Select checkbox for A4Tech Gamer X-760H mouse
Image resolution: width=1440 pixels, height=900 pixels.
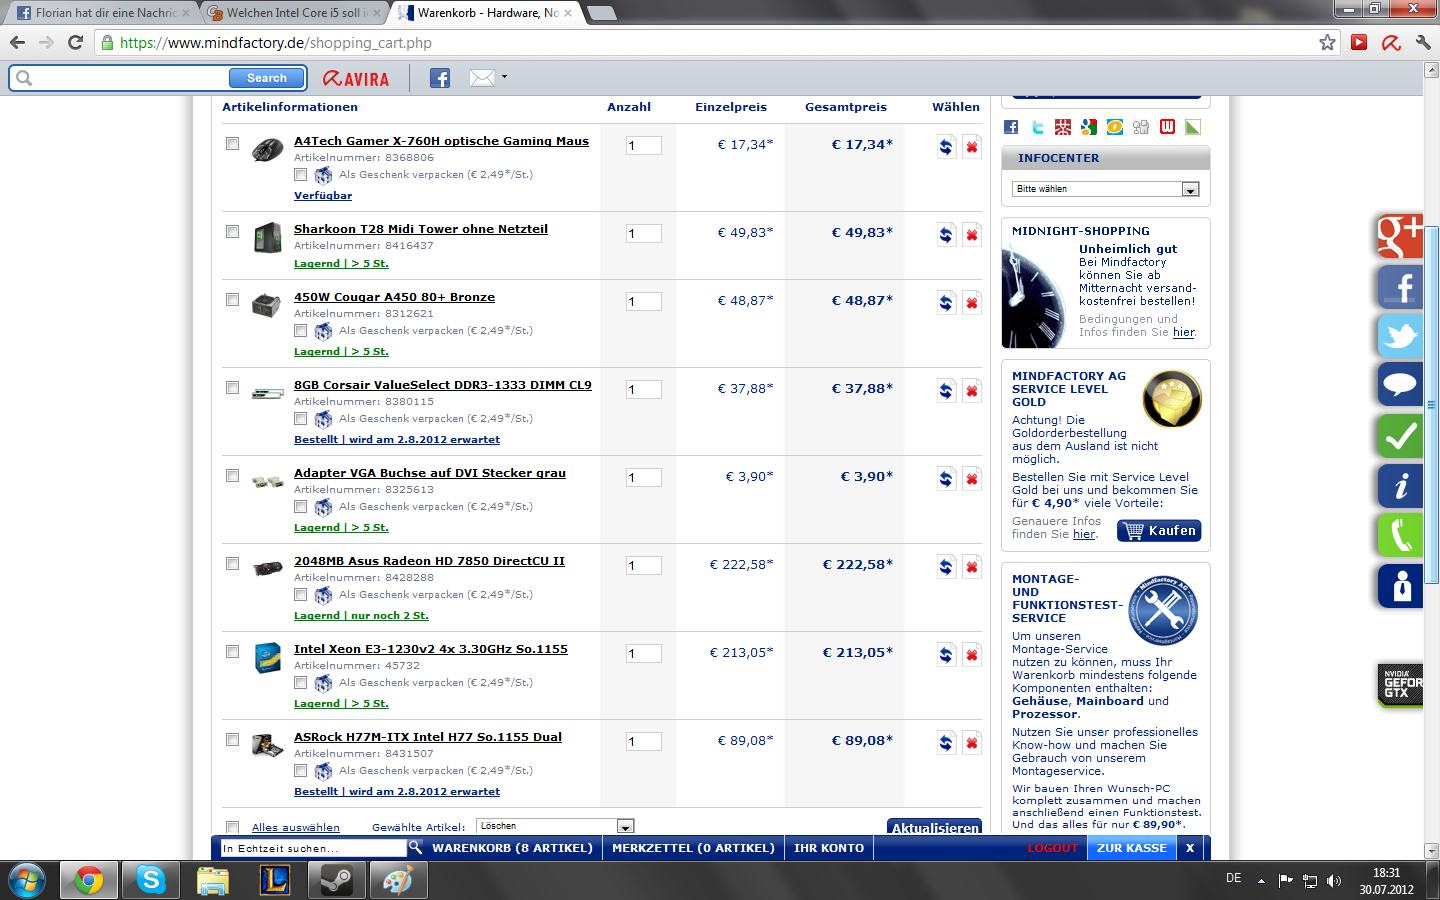tap(232, 143)
